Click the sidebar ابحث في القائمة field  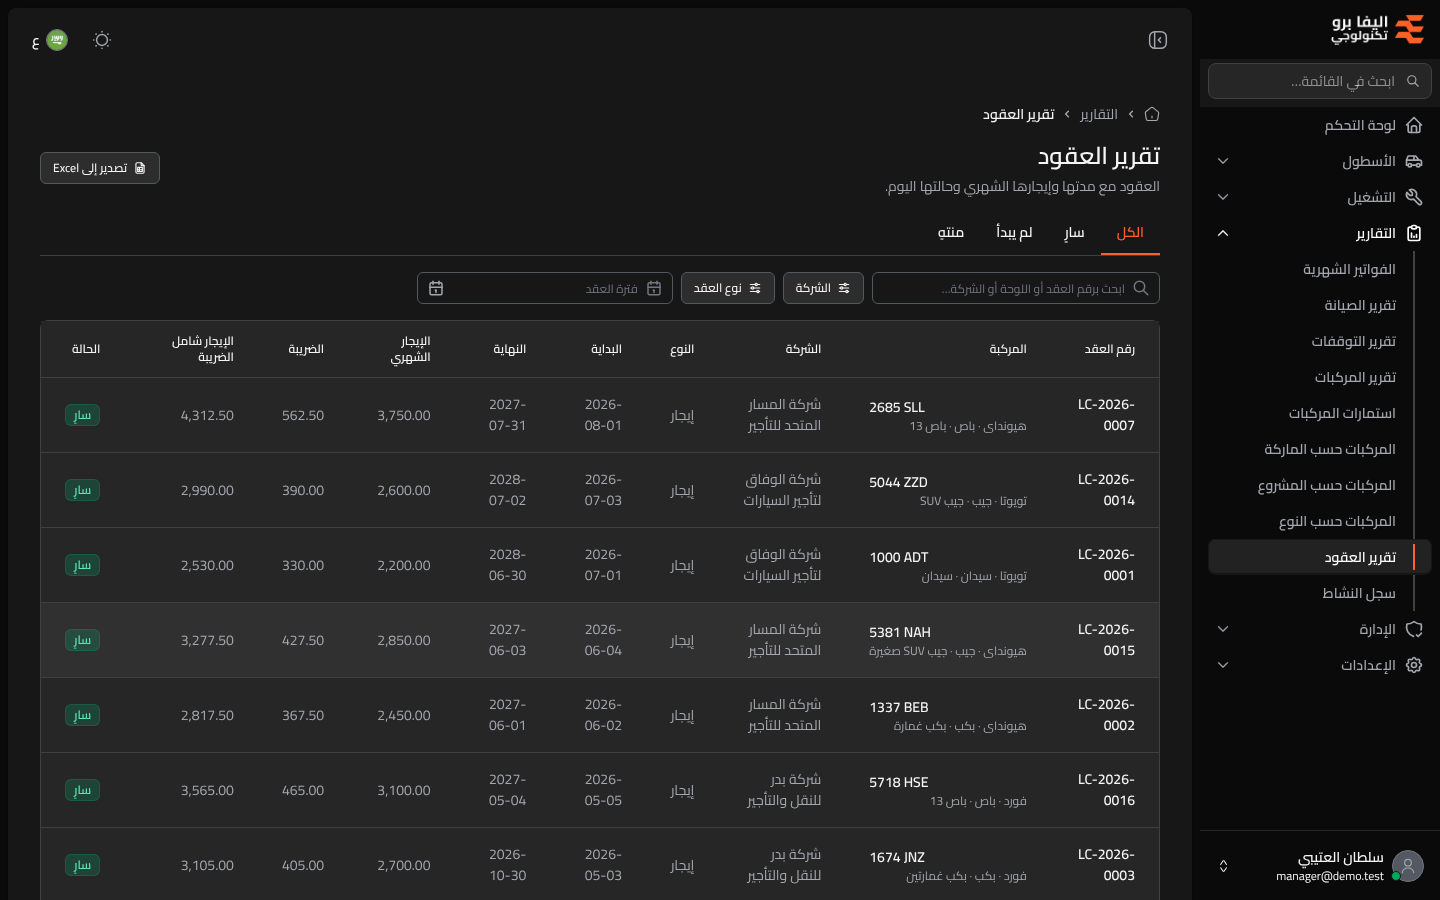(x=1320, y=81)
